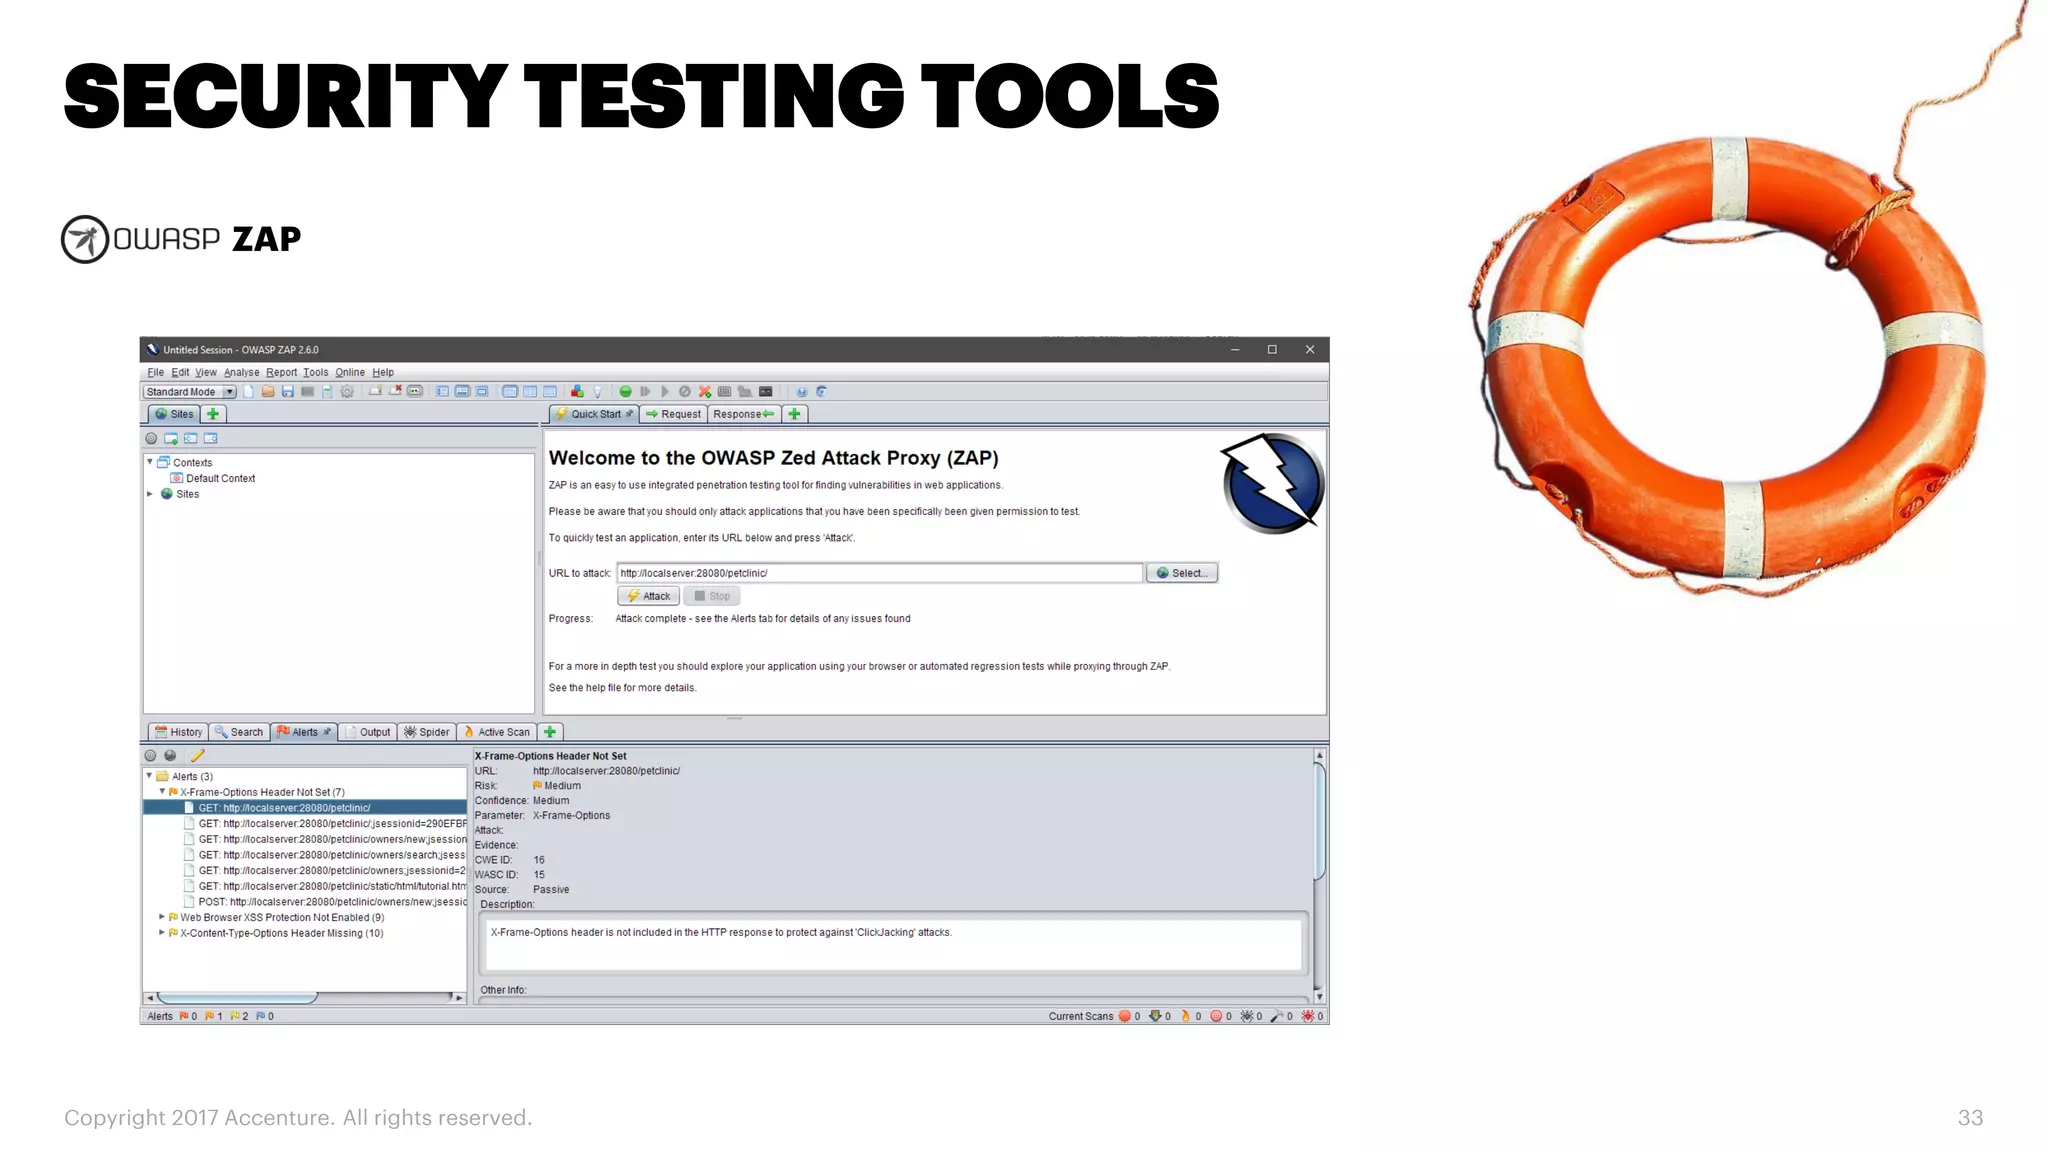Image resolution: width=2048 pixels, height=1152 pixels.
Task: Expand Web Browser XSS Protection Not Enabled
Action: [162, 917]
